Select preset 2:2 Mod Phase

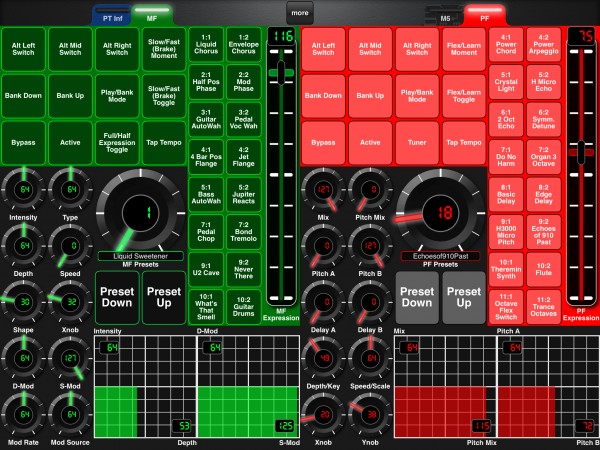coord(243,82)
